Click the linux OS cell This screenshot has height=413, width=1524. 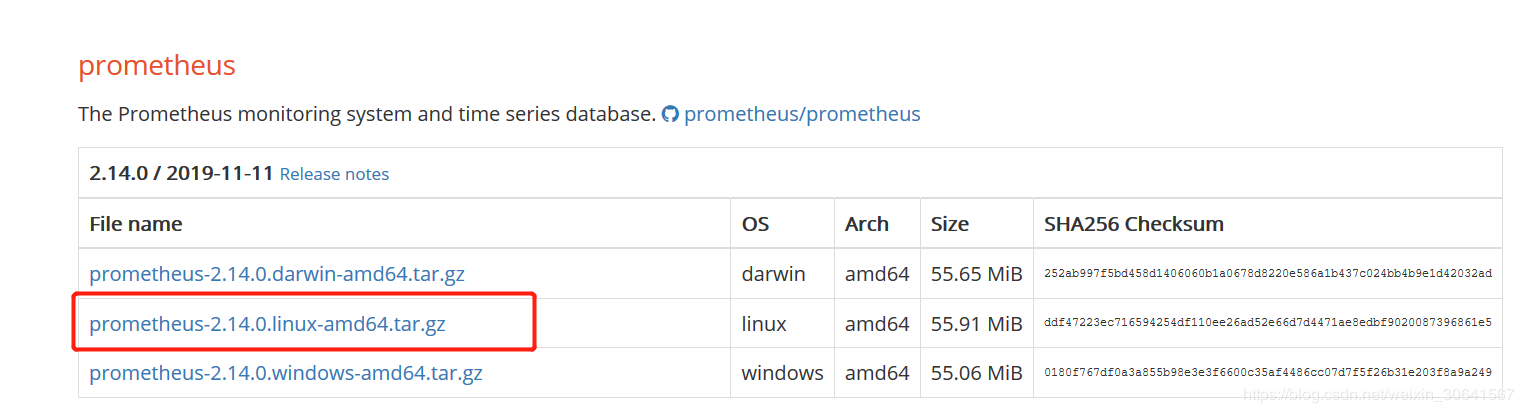(764, 324)
